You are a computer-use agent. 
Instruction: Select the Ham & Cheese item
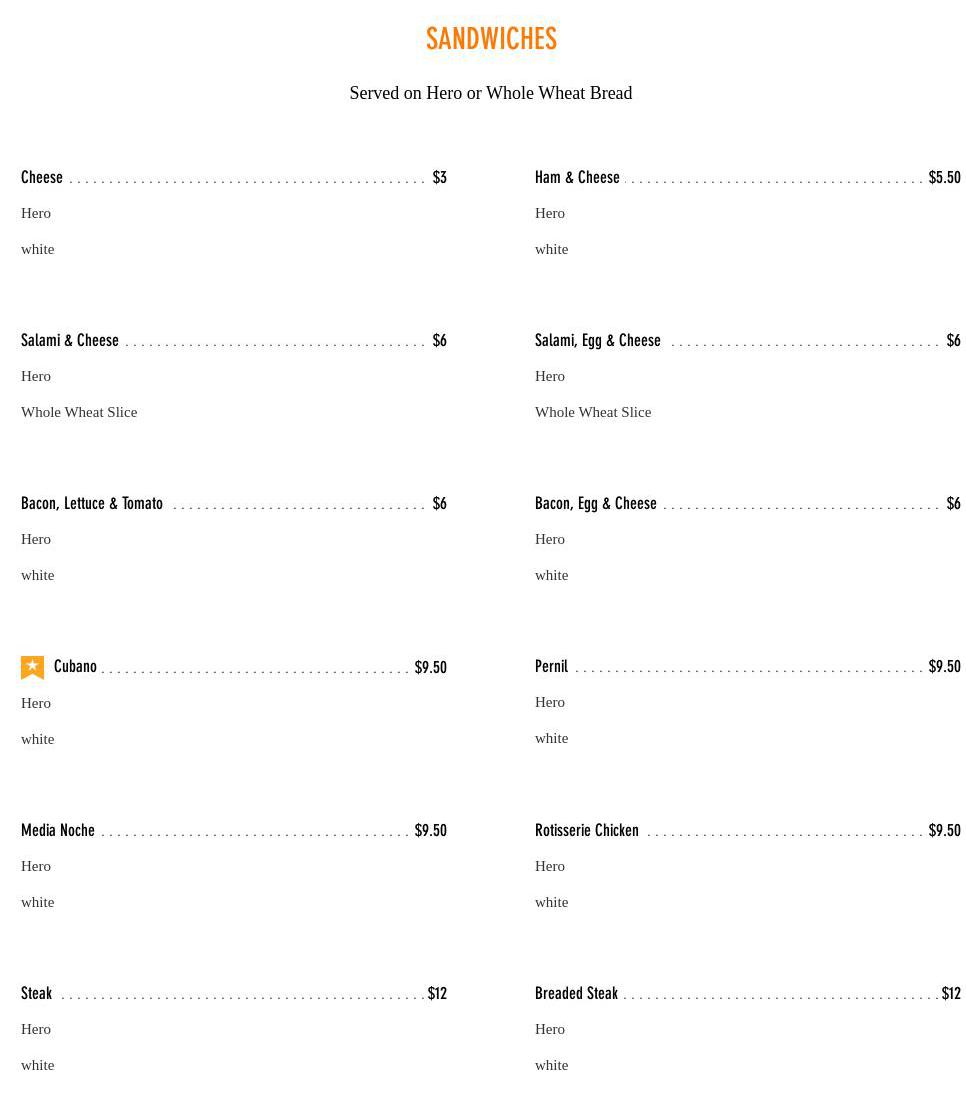[577, 177]
